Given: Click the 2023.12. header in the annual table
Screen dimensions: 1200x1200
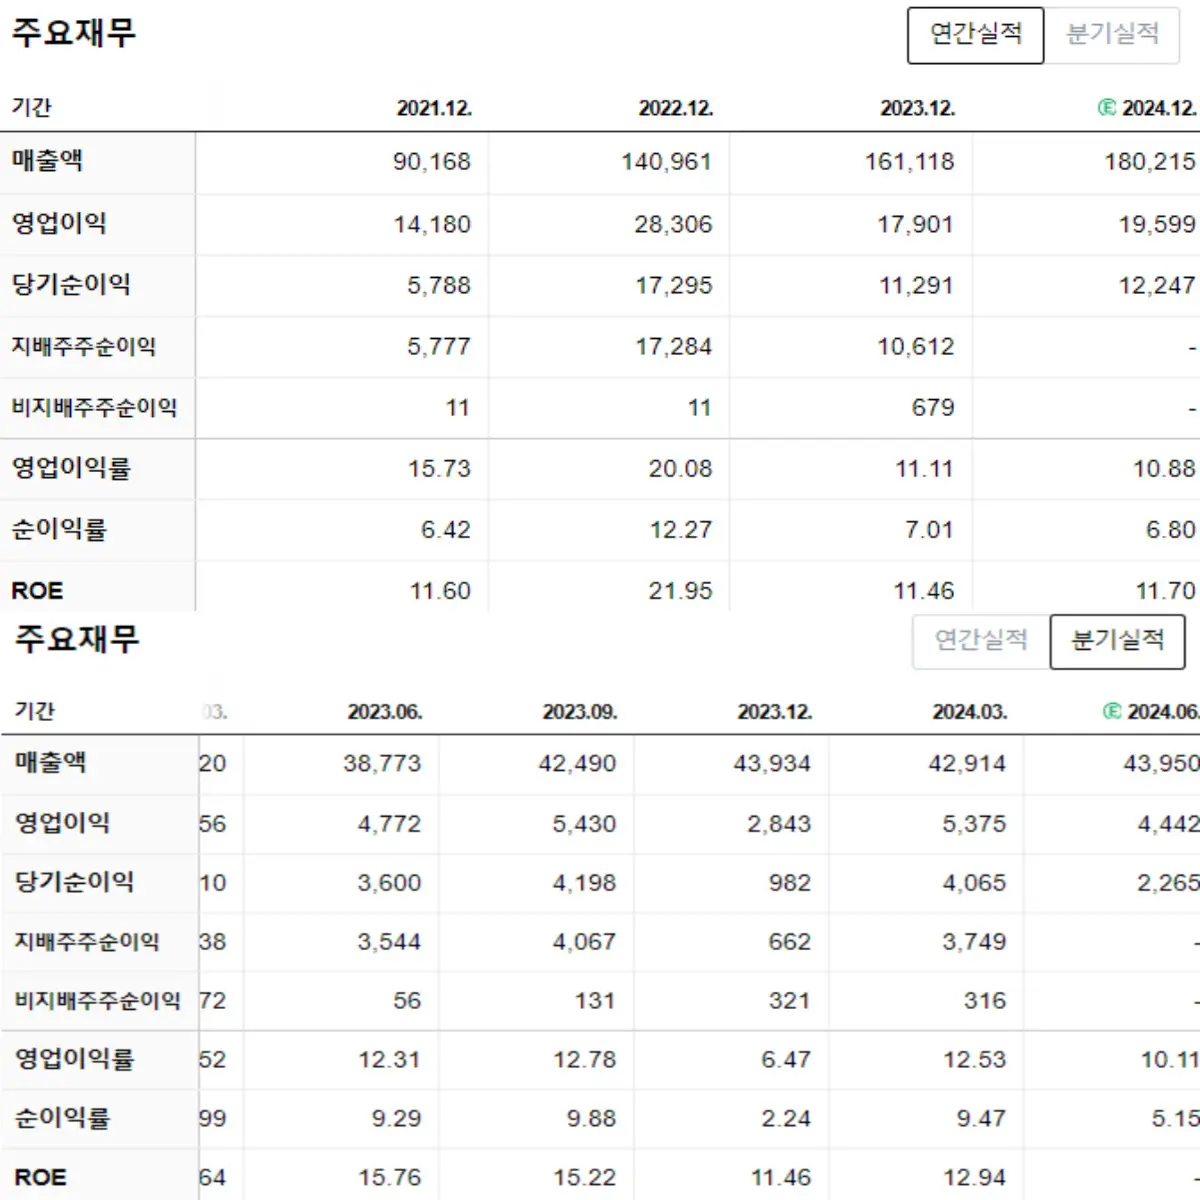Looking at the screenshot, I should pyautogui.click(x=918, y=108).
